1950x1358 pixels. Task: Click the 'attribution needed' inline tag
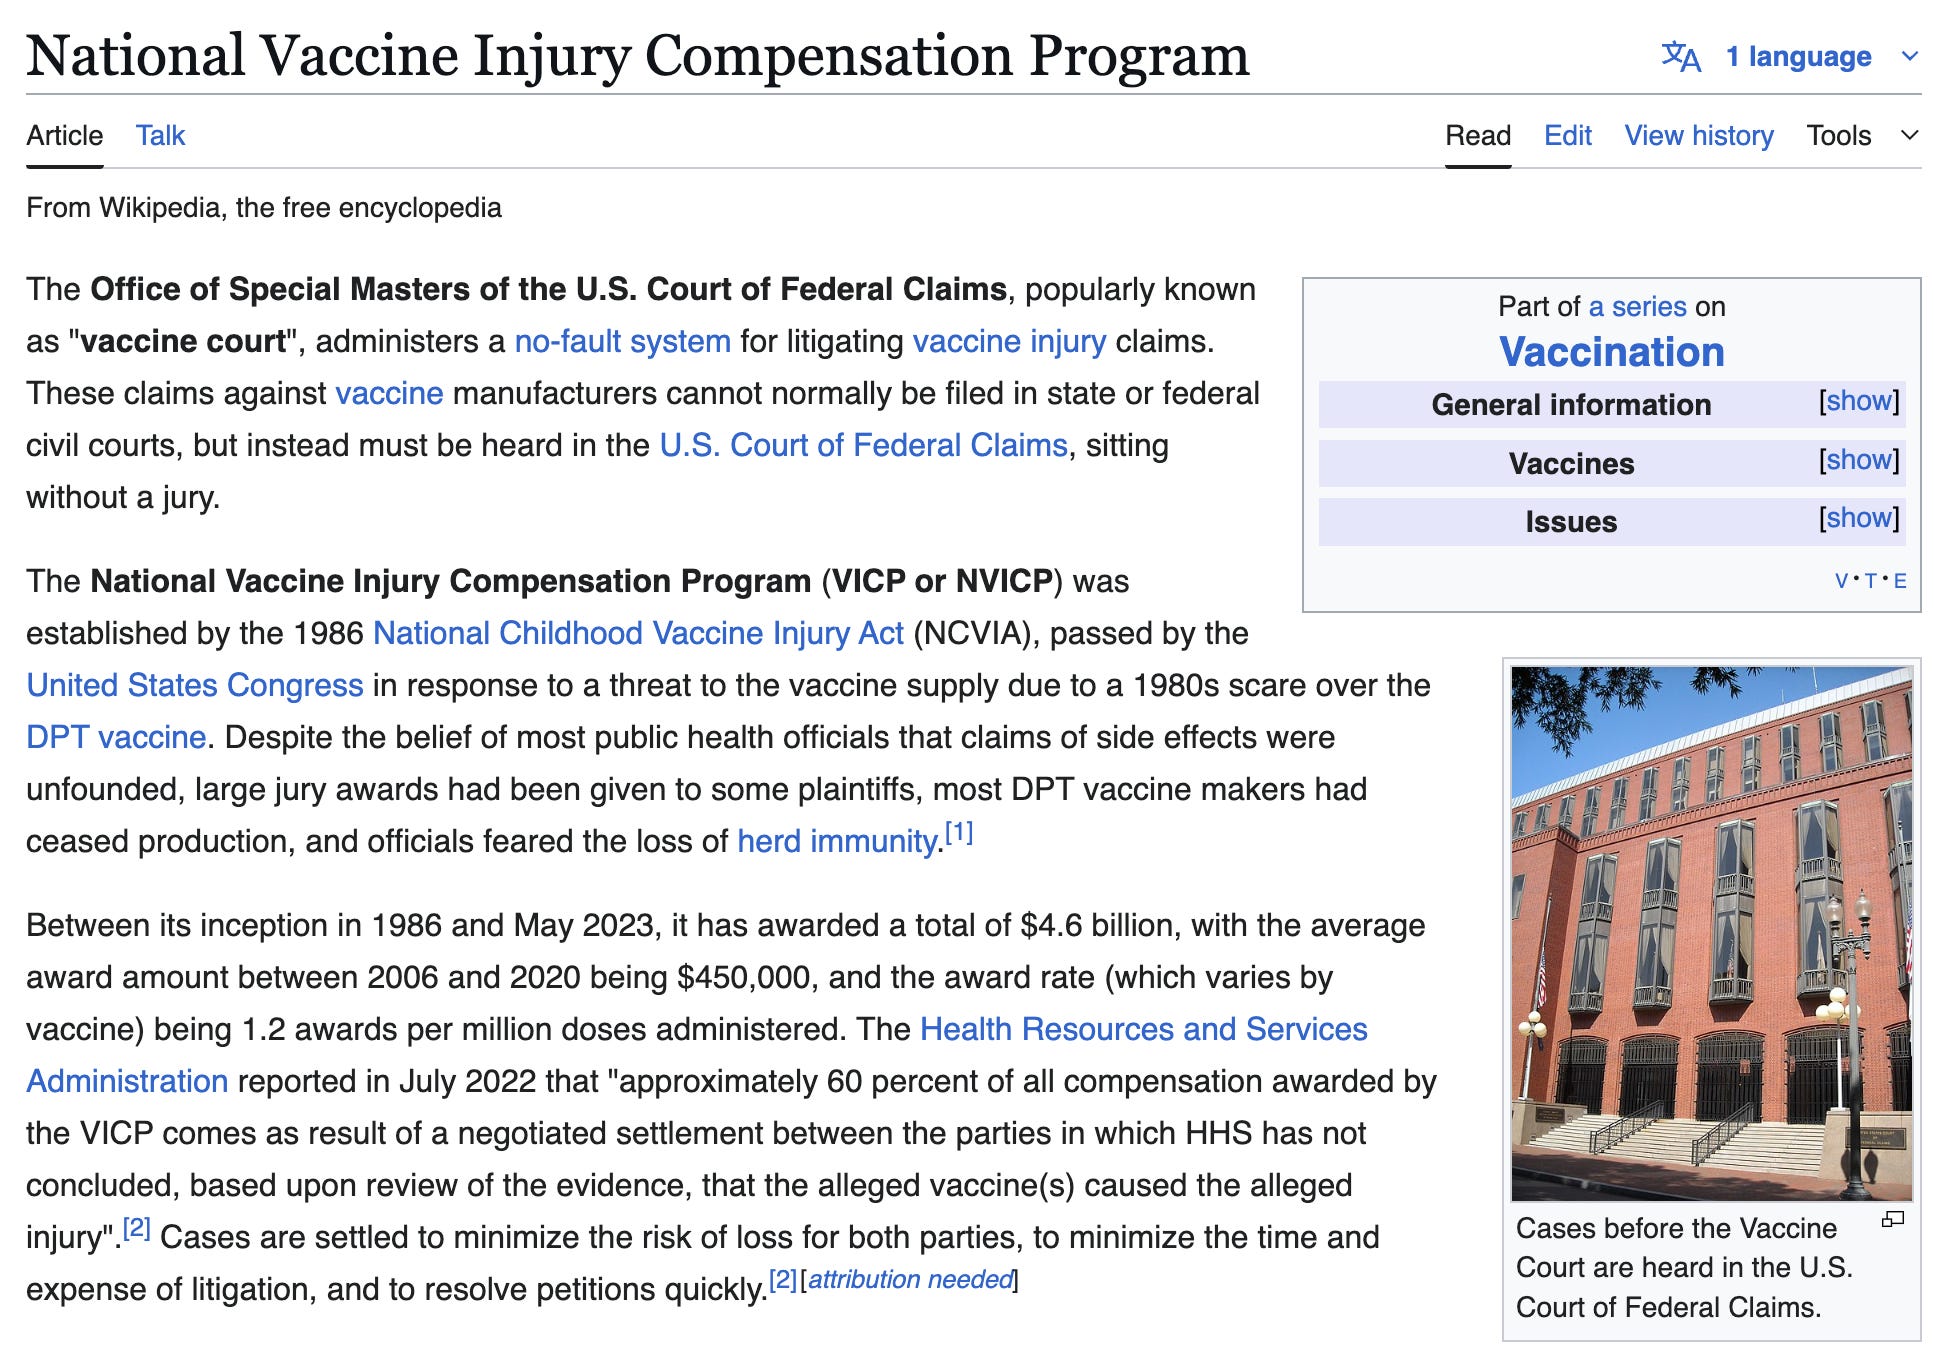coord(910,1280)
